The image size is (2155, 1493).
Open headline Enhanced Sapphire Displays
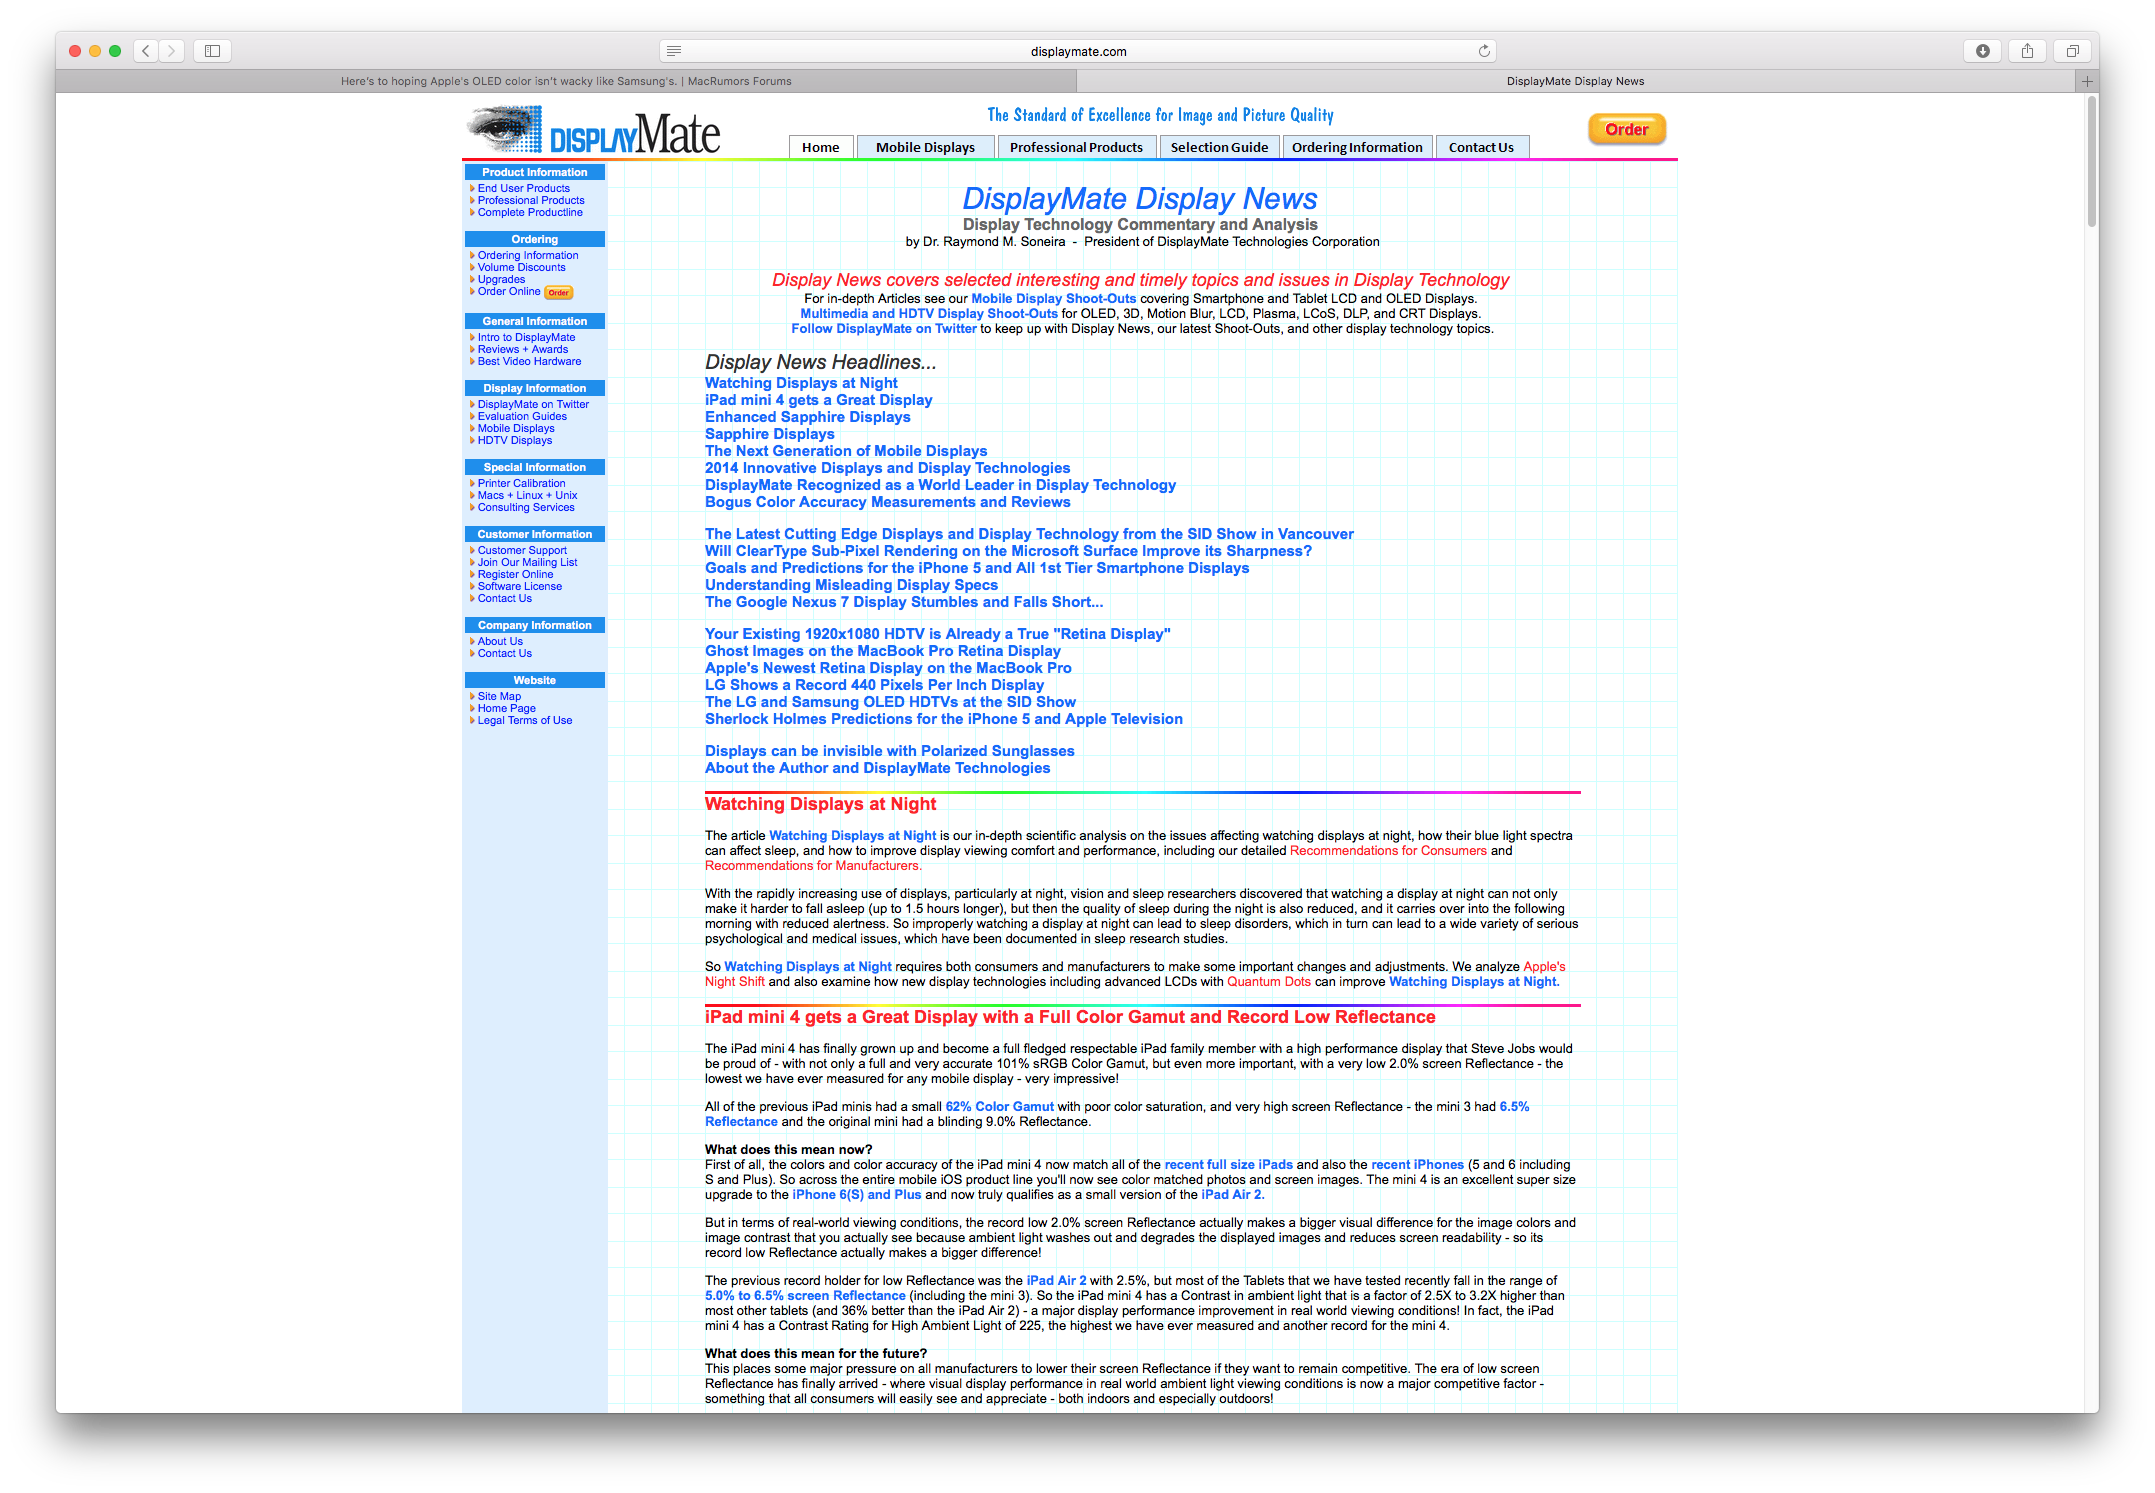pos(807,417)
